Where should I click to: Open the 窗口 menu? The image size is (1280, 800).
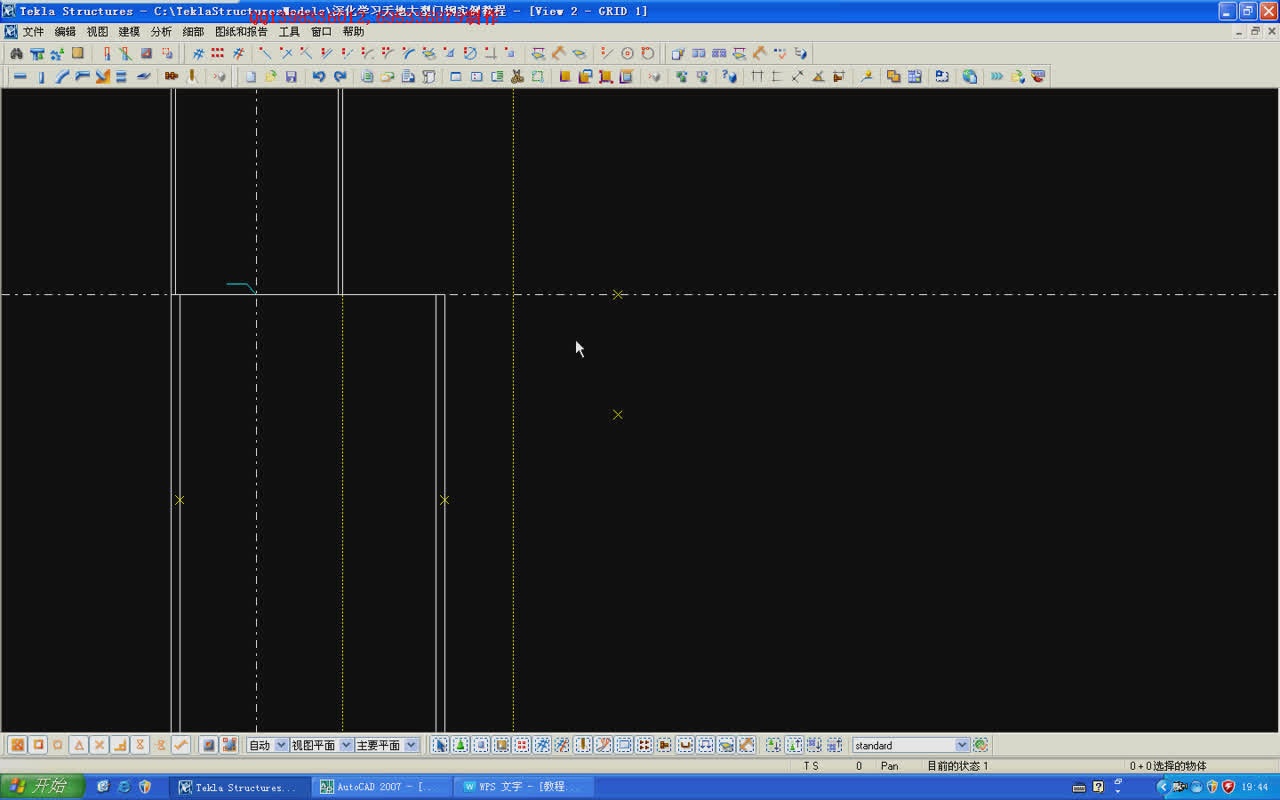click(321, 32)
